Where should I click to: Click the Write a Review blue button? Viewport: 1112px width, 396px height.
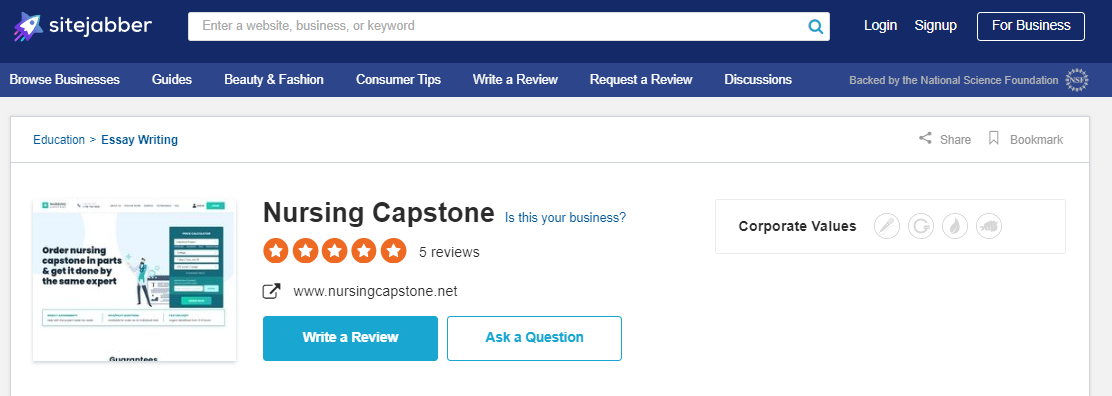click(x=350, y=339)
